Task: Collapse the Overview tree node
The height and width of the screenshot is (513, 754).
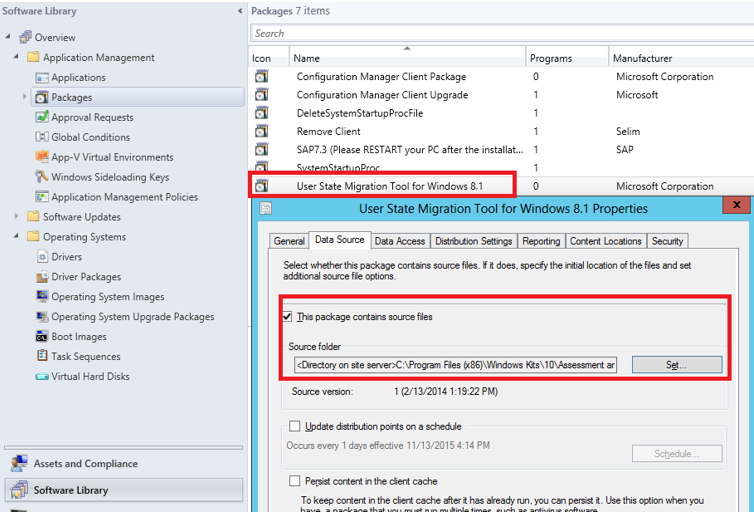Action: (x=8, y=36)
